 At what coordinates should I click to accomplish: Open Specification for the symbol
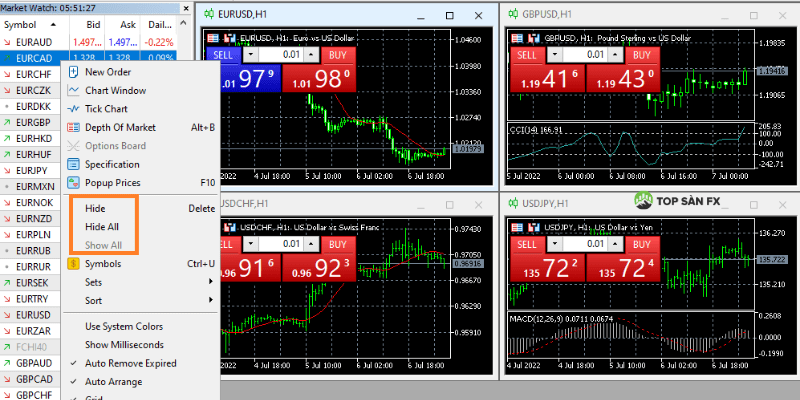[x=140, y=164]
